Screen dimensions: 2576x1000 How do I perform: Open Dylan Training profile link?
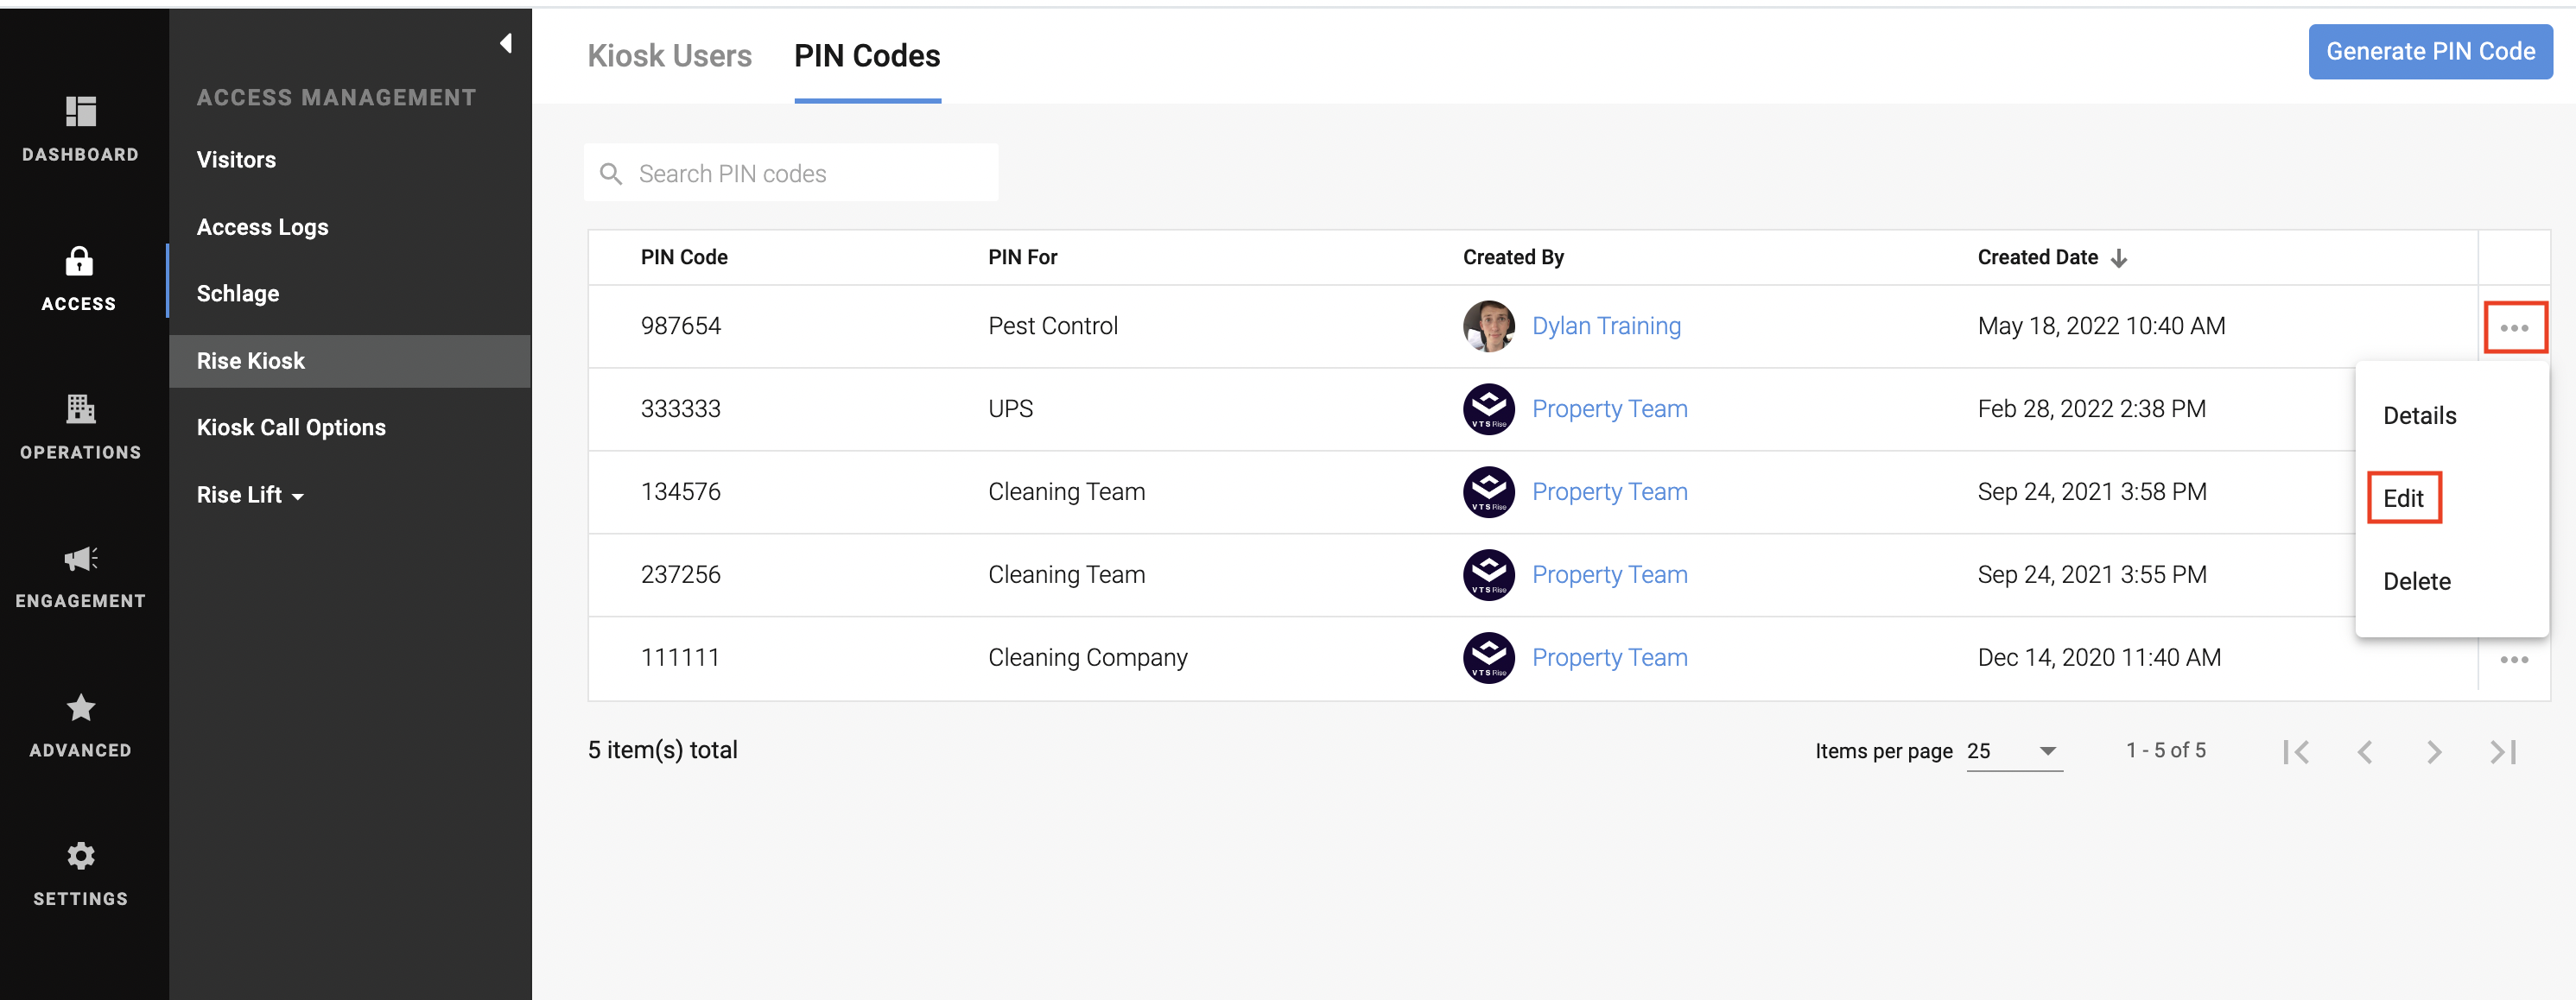coord(1606,326)
